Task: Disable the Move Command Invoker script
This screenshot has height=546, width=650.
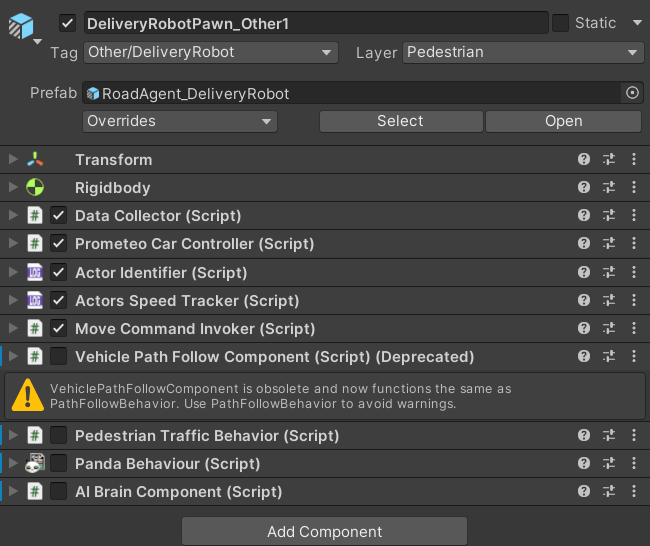Action: pos(58,328)
